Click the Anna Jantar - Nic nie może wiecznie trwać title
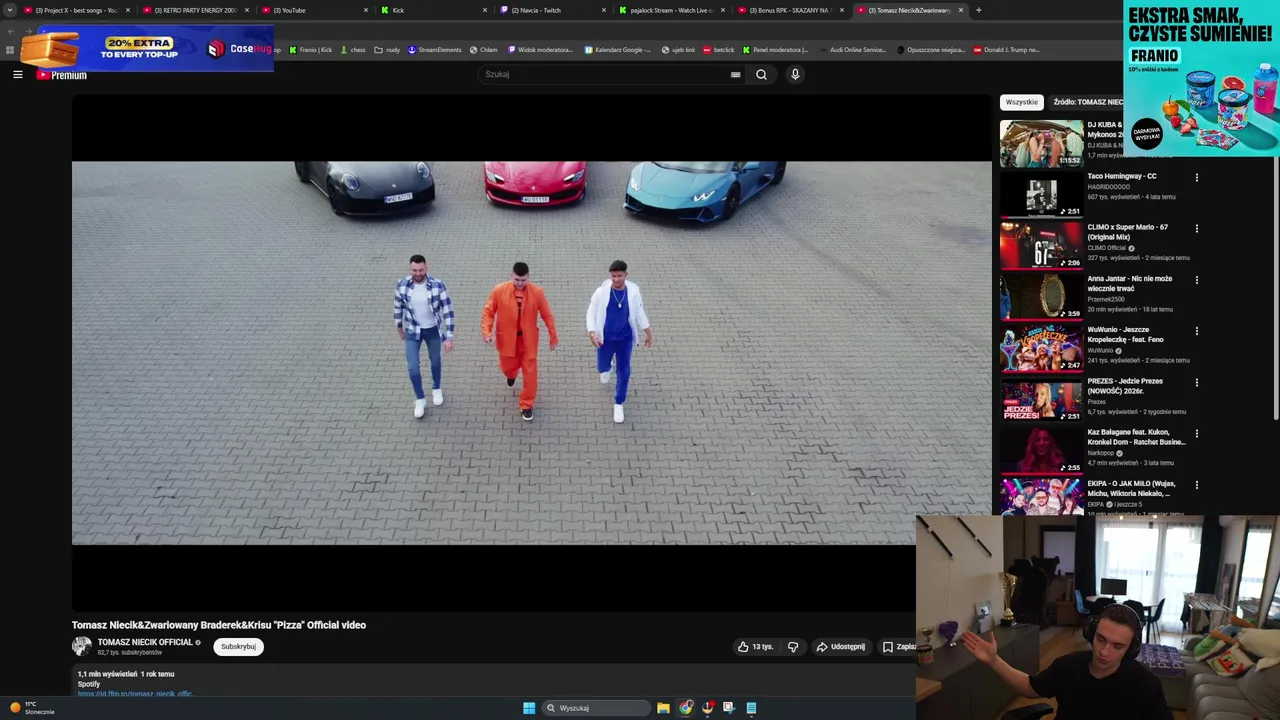Image resolution: width=1280 pixels, height=720 pixels. point(1130,284)
